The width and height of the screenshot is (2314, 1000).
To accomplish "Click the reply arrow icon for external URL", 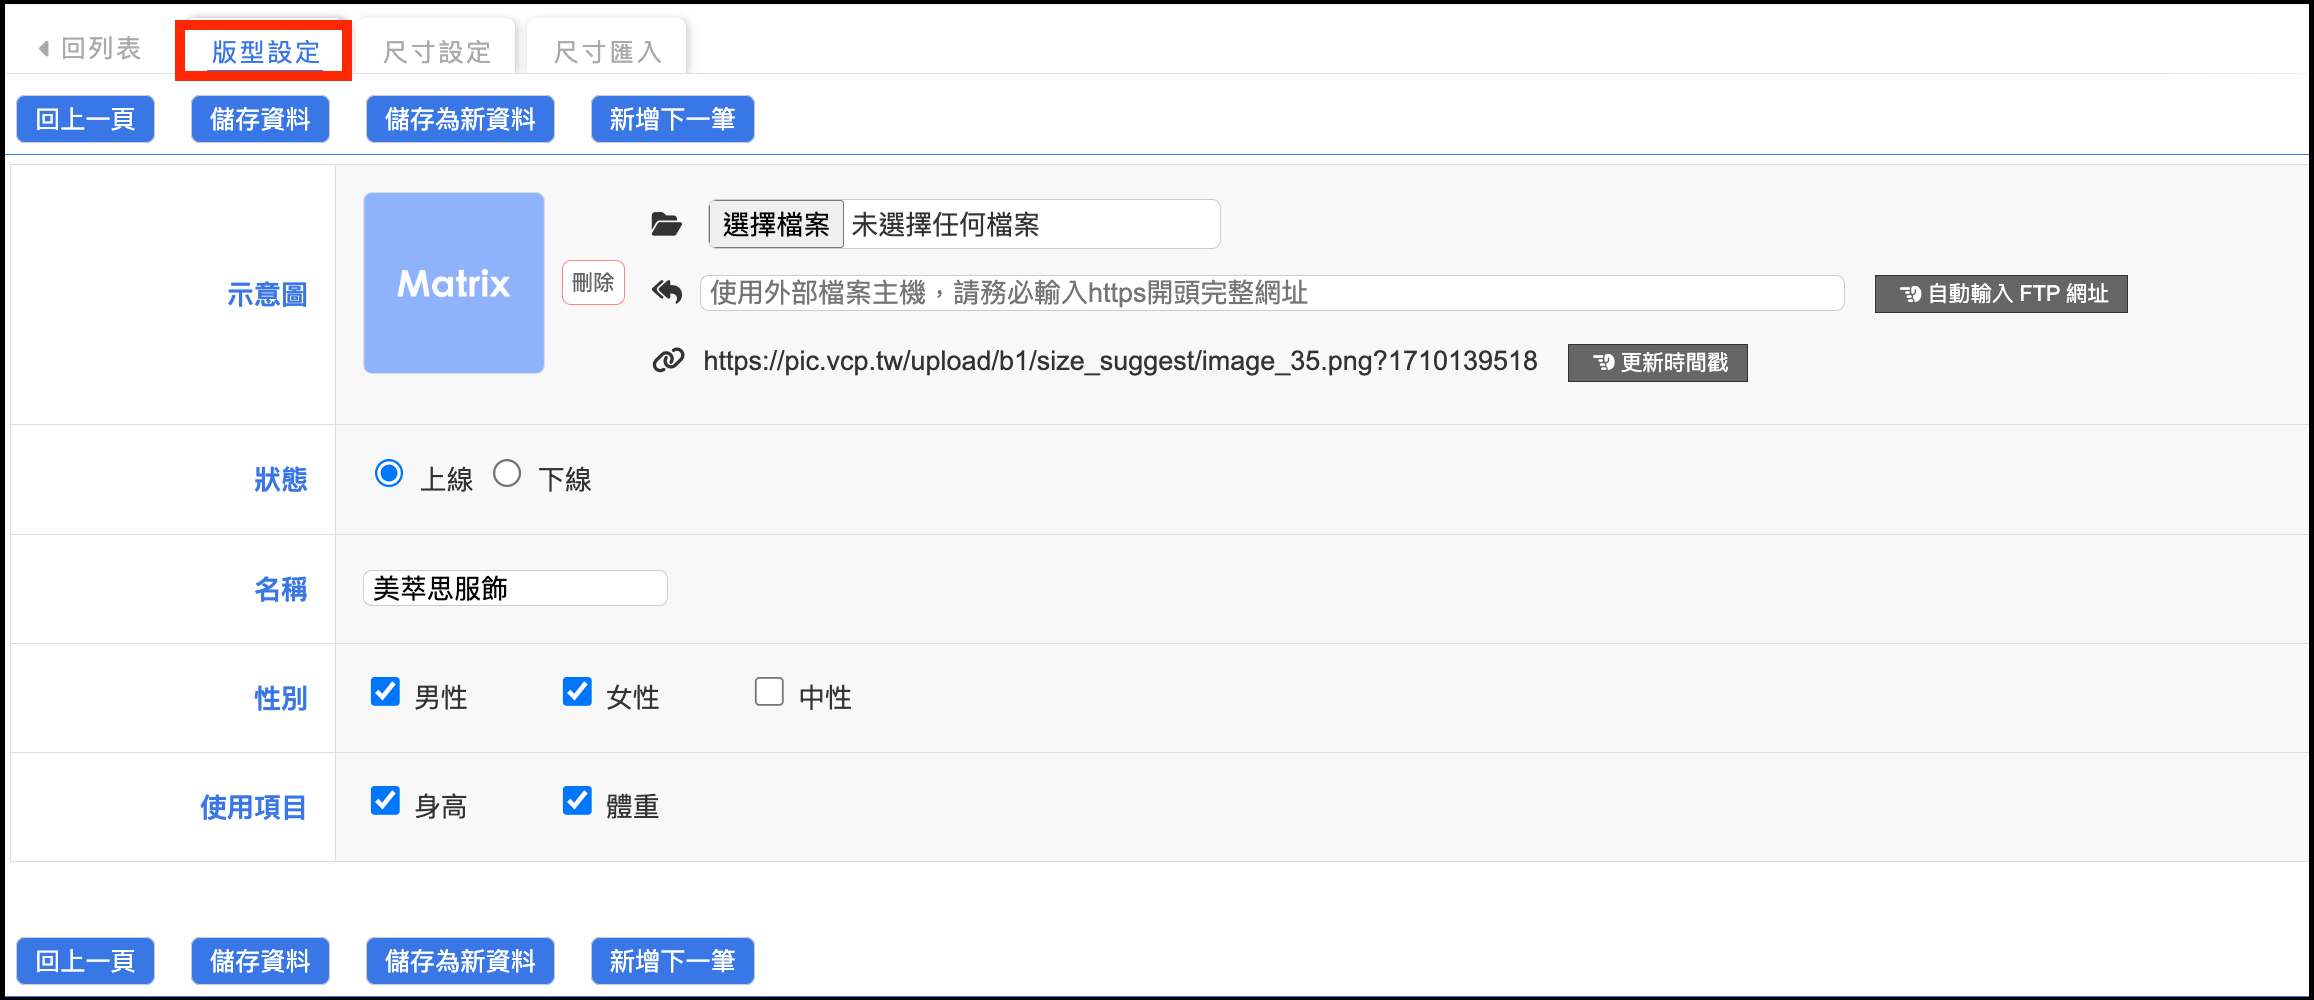I will [667, 292].
